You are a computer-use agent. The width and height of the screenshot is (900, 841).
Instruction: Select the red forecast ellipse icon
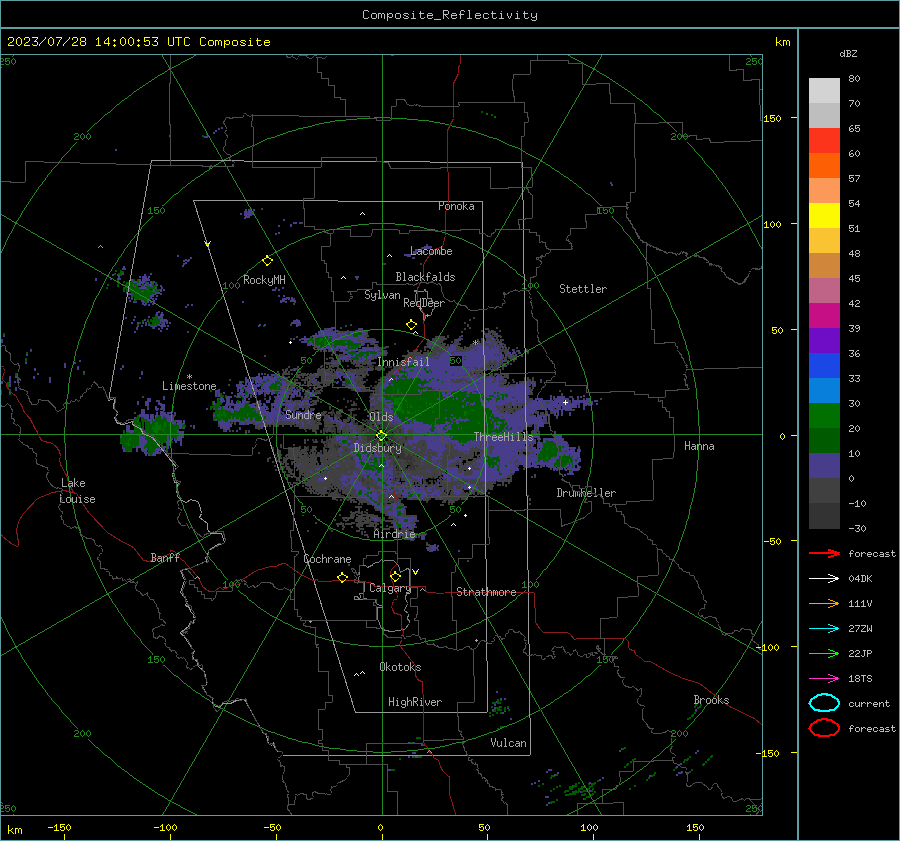coord(824,728)
